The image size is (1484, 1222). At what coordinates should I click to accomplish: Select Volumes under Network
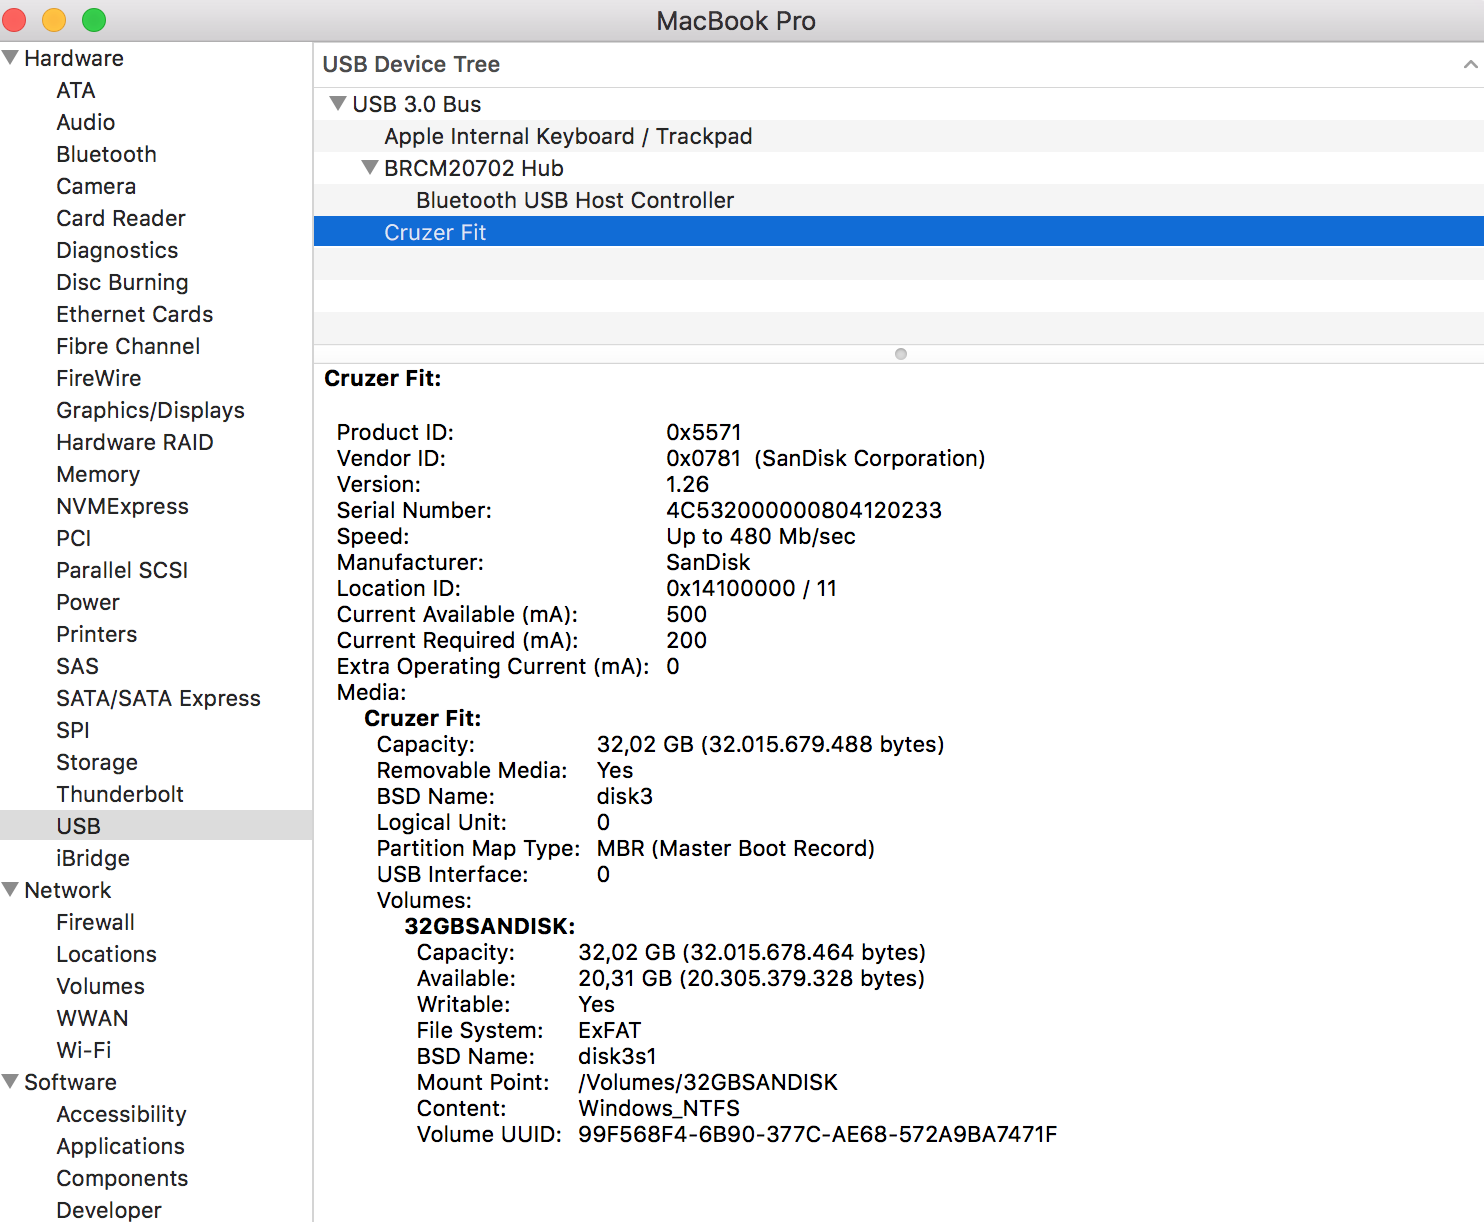pyautogui.click(x=100, y=986)
